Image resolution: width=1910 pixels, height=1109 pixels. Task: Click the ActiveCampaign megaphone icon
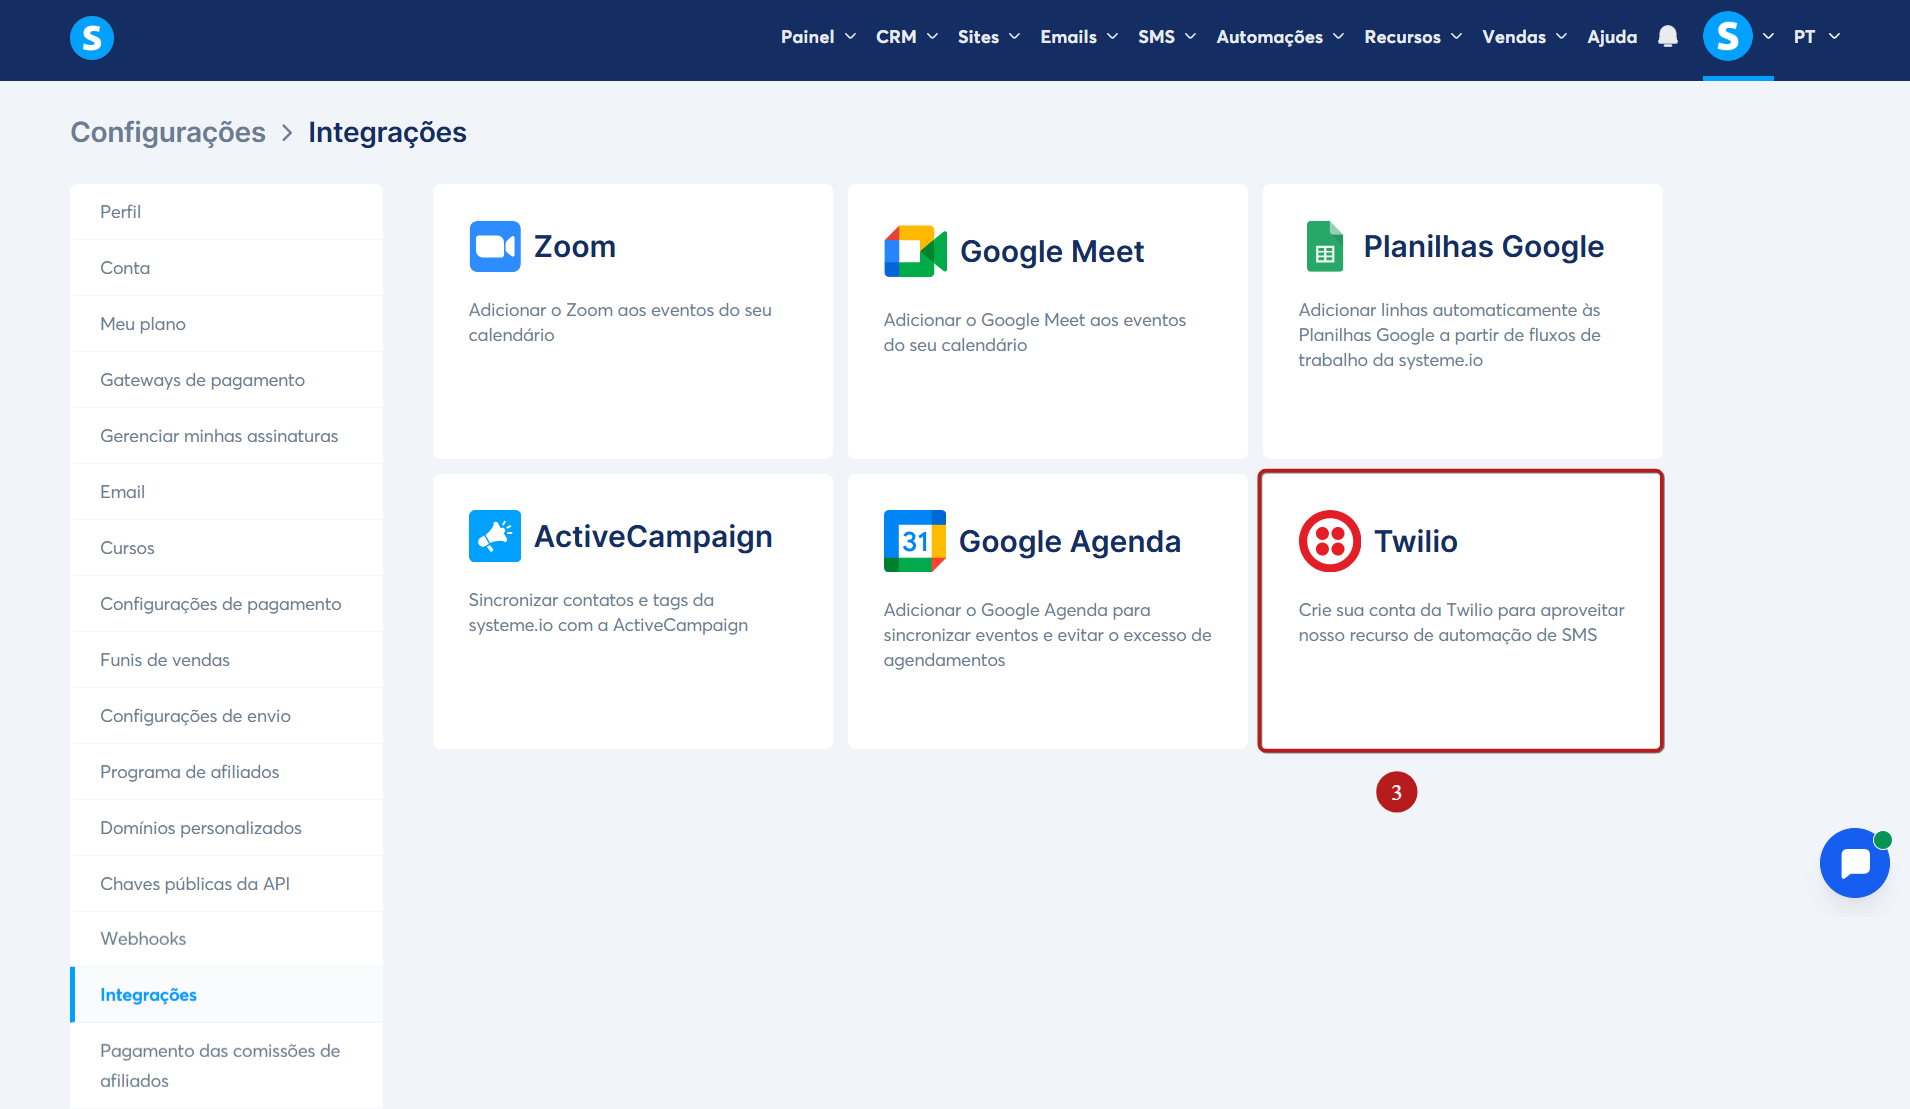495,536
